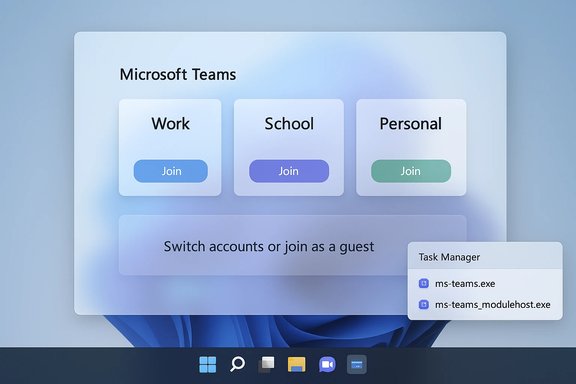This screenshot has height=384, width=576.
Task: Click the Personal card title
Action: pos(411,123)
